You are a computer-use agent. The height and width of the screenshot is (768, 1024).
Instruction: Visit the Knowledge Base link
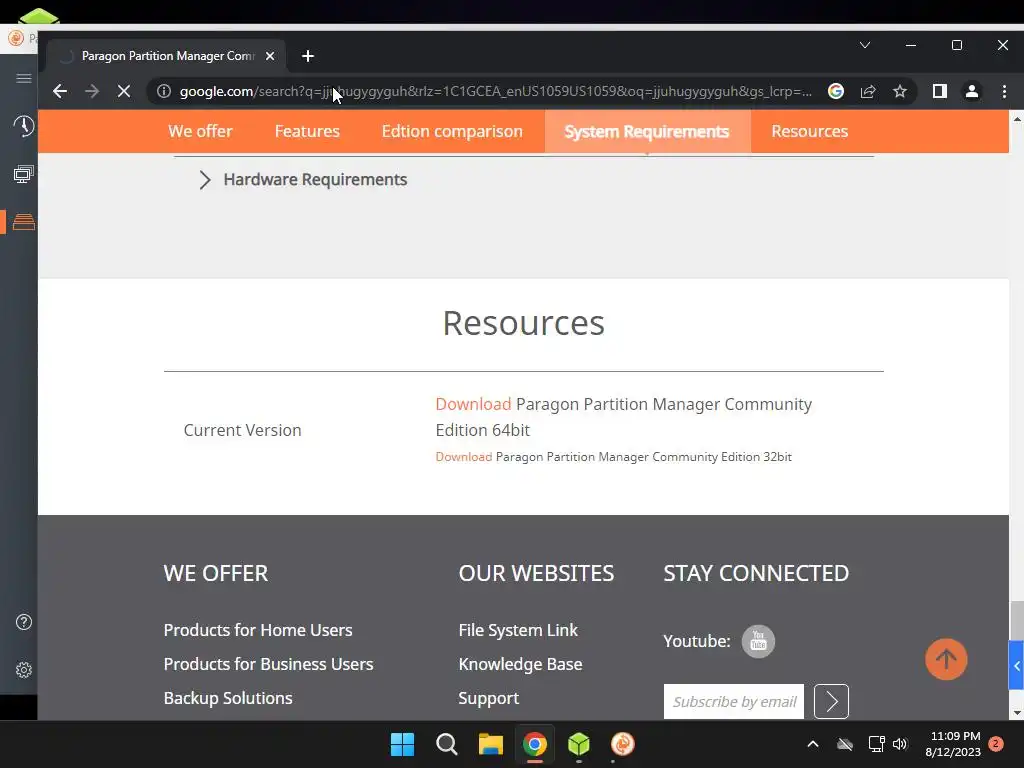click(520, 664)
